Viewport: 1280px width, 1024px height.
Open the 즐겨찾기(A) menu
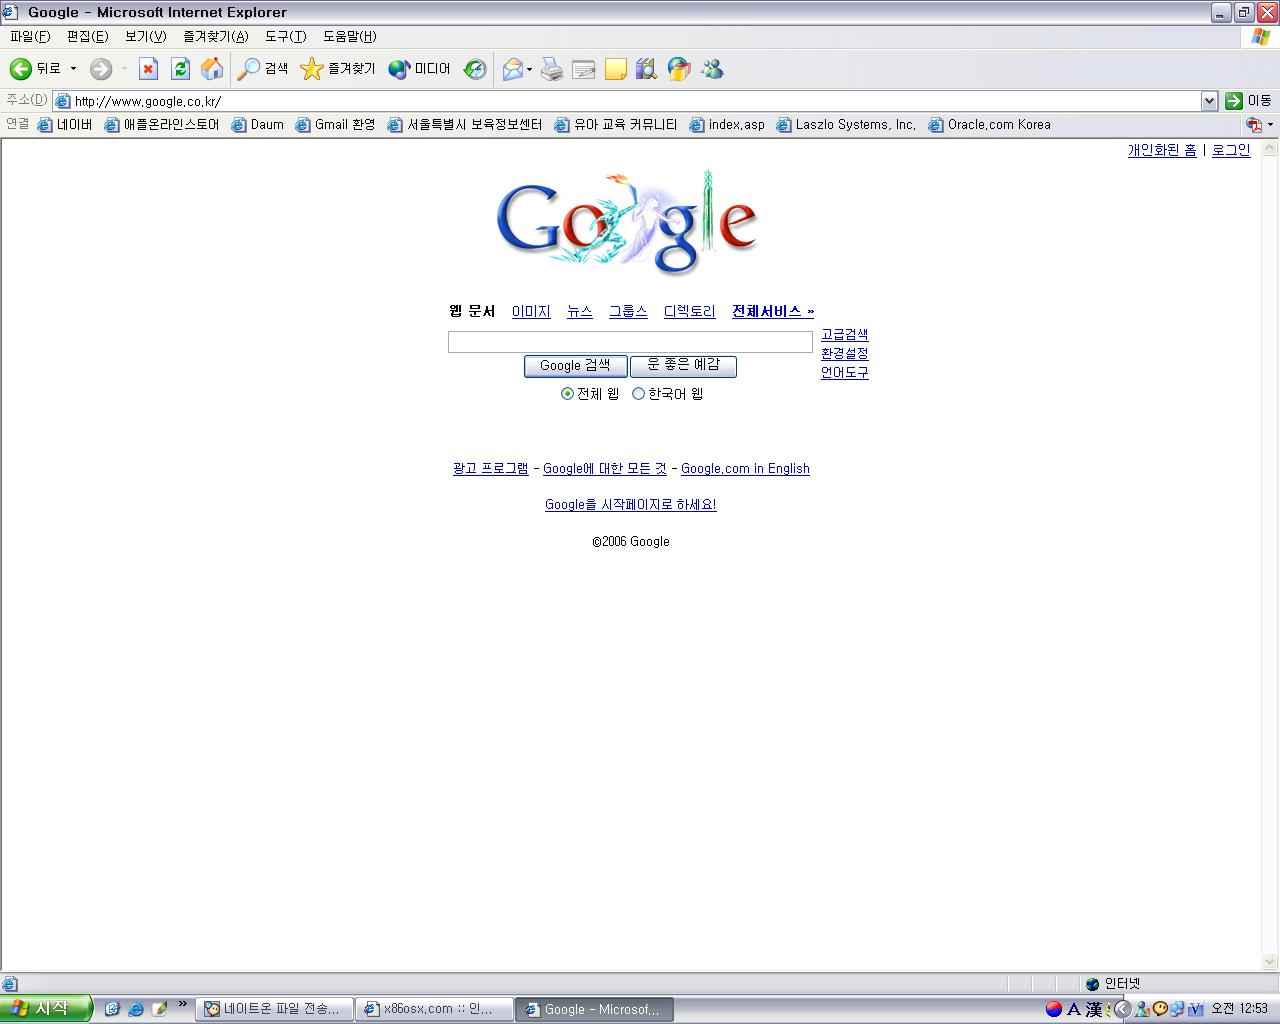pyautogui.click(x=215, y=37)
